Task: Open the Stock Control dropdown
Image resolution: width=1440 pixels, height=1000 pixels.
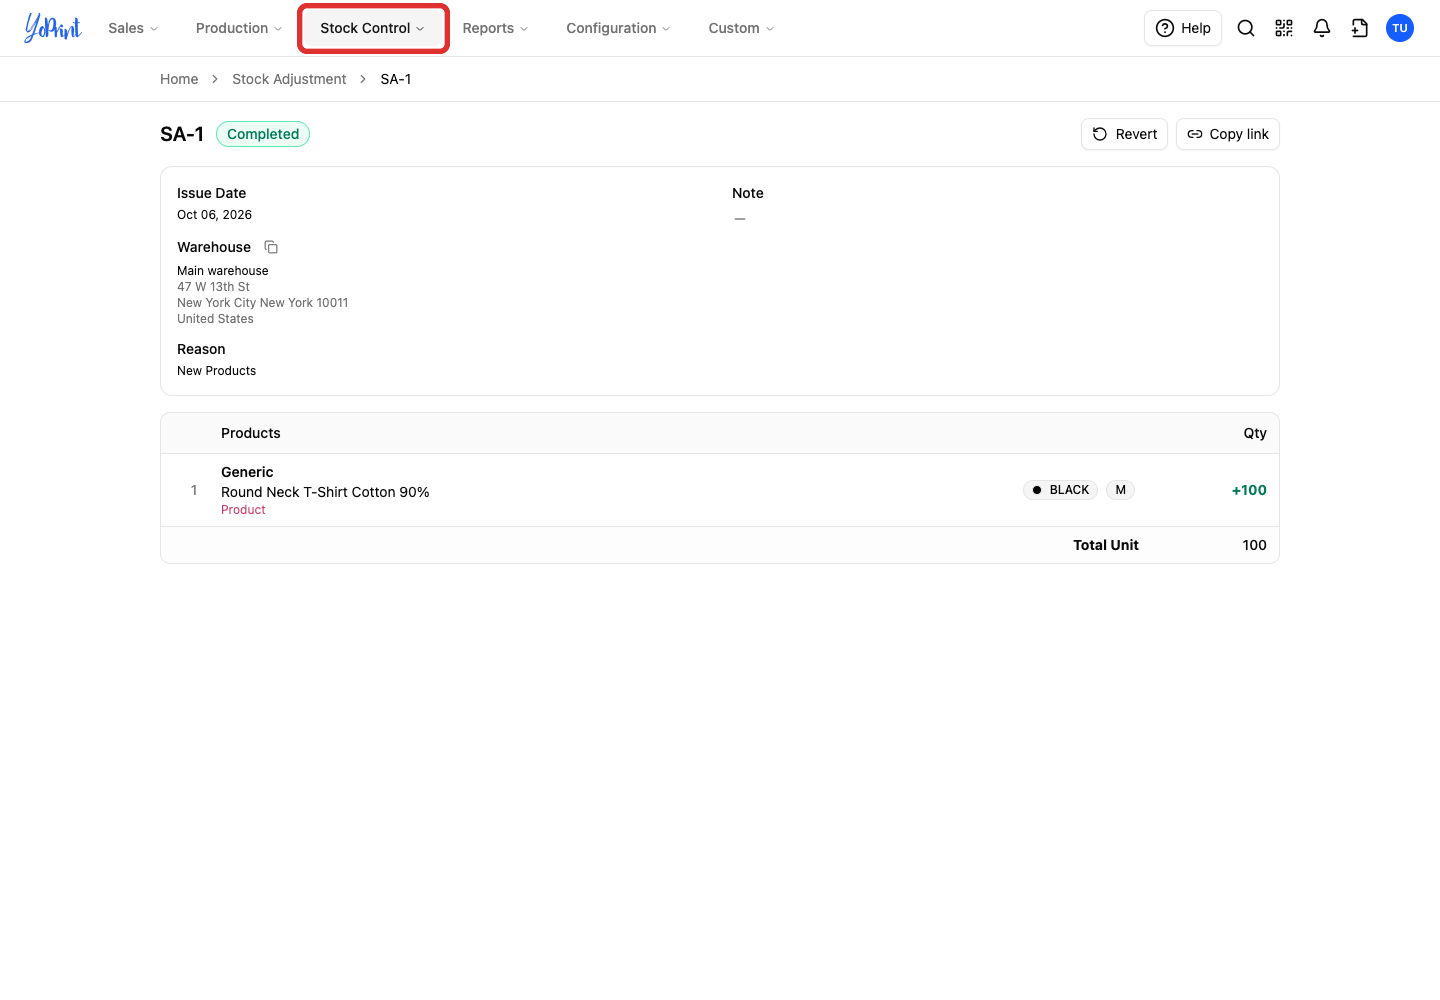Action: (x=373, y=28)
